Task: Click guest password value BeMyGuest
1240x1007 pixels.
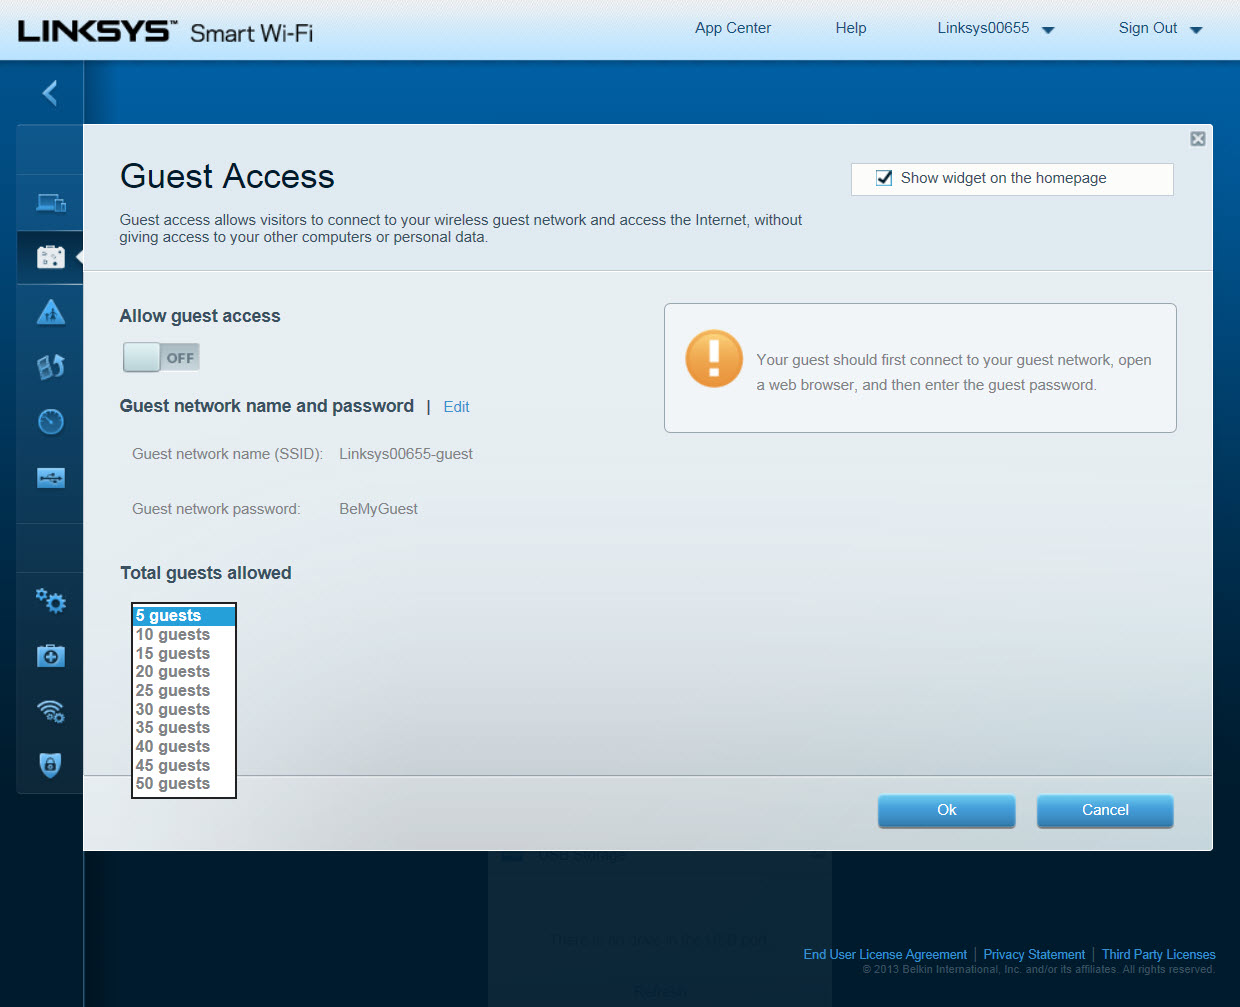Action: [378, 509]
